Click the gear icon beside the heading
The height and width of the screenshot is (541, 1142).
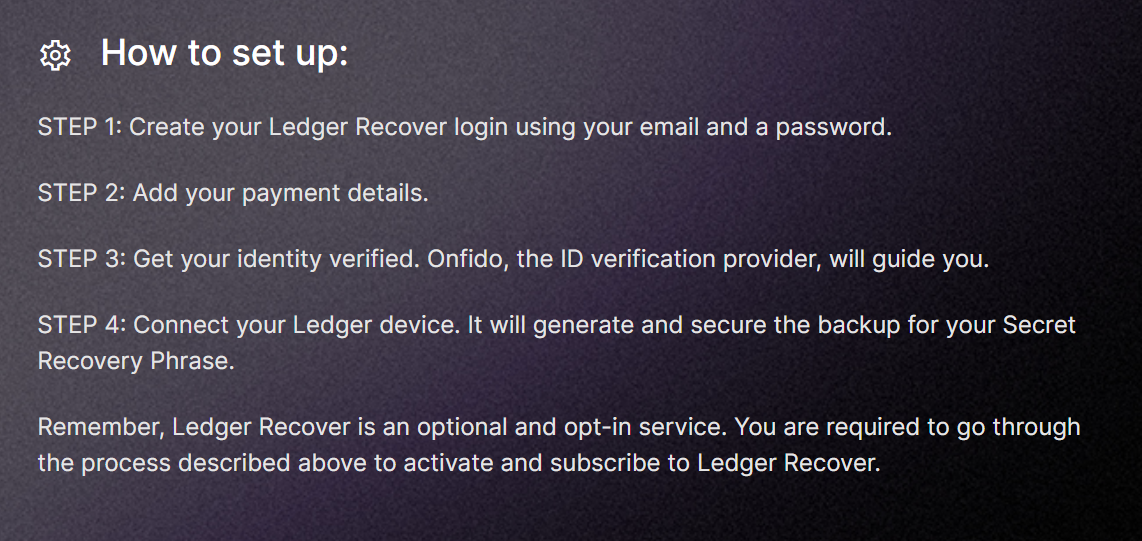point(55,55)
